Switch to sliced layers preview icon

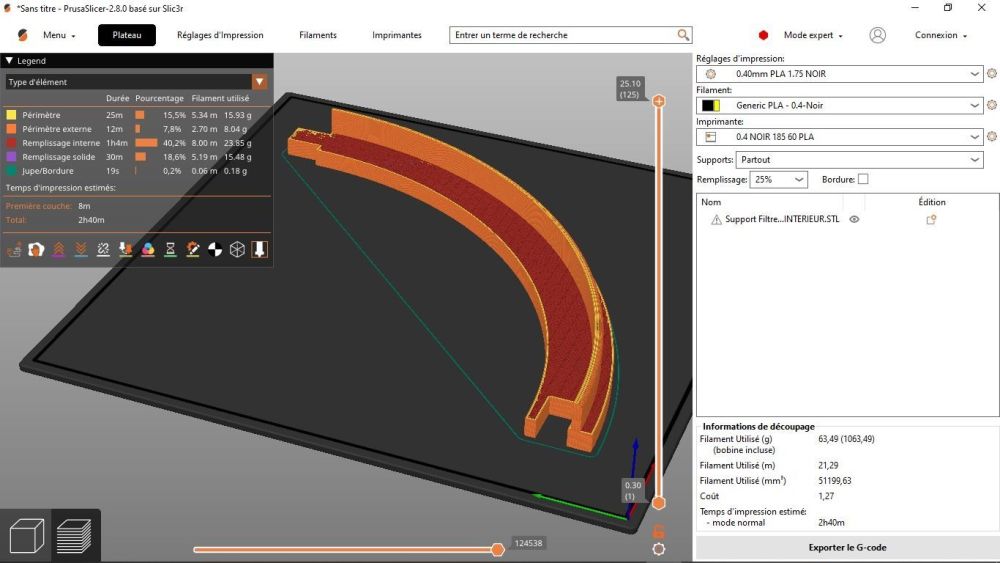73,534
